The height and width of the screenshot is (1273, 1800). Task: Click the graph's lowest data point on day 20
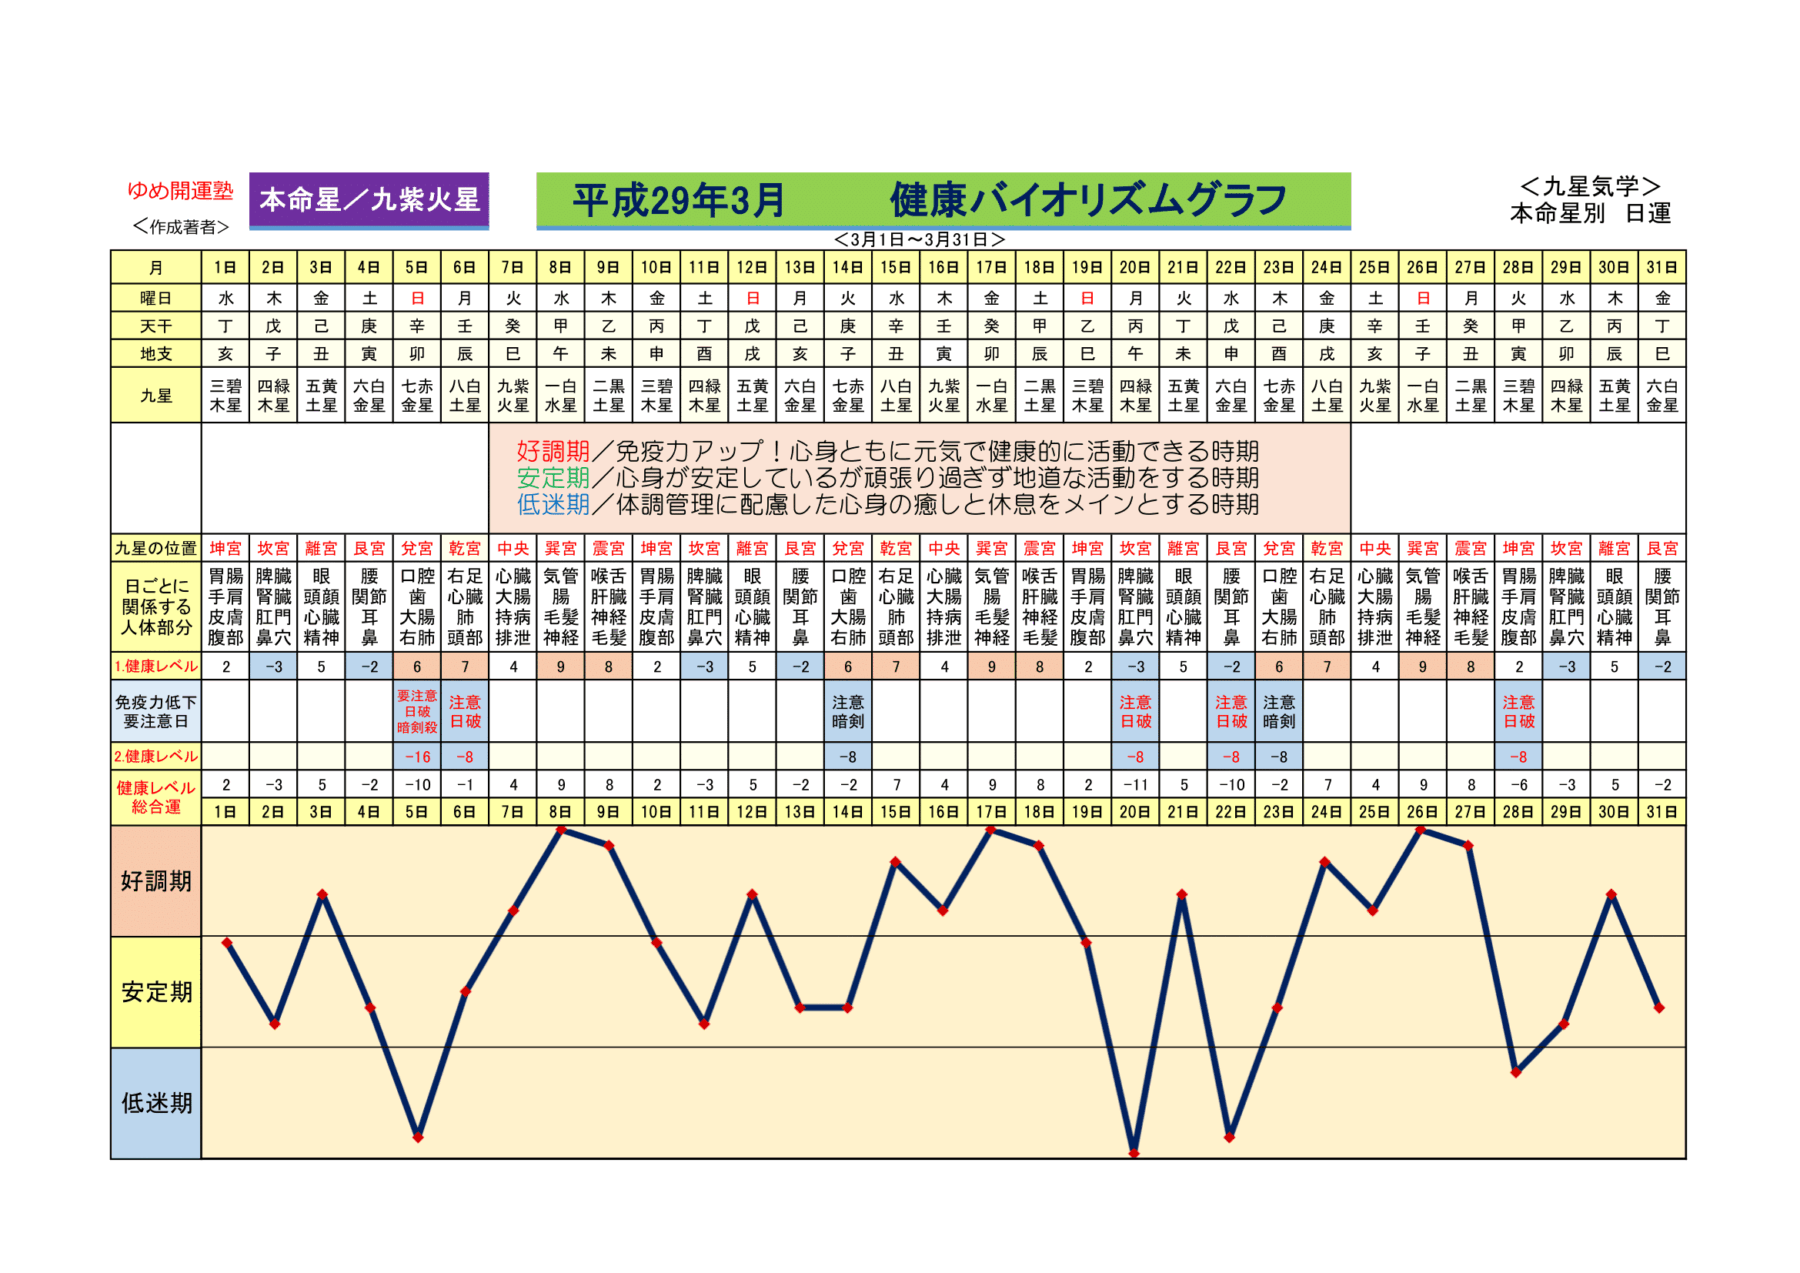tap(1134, 1153)
